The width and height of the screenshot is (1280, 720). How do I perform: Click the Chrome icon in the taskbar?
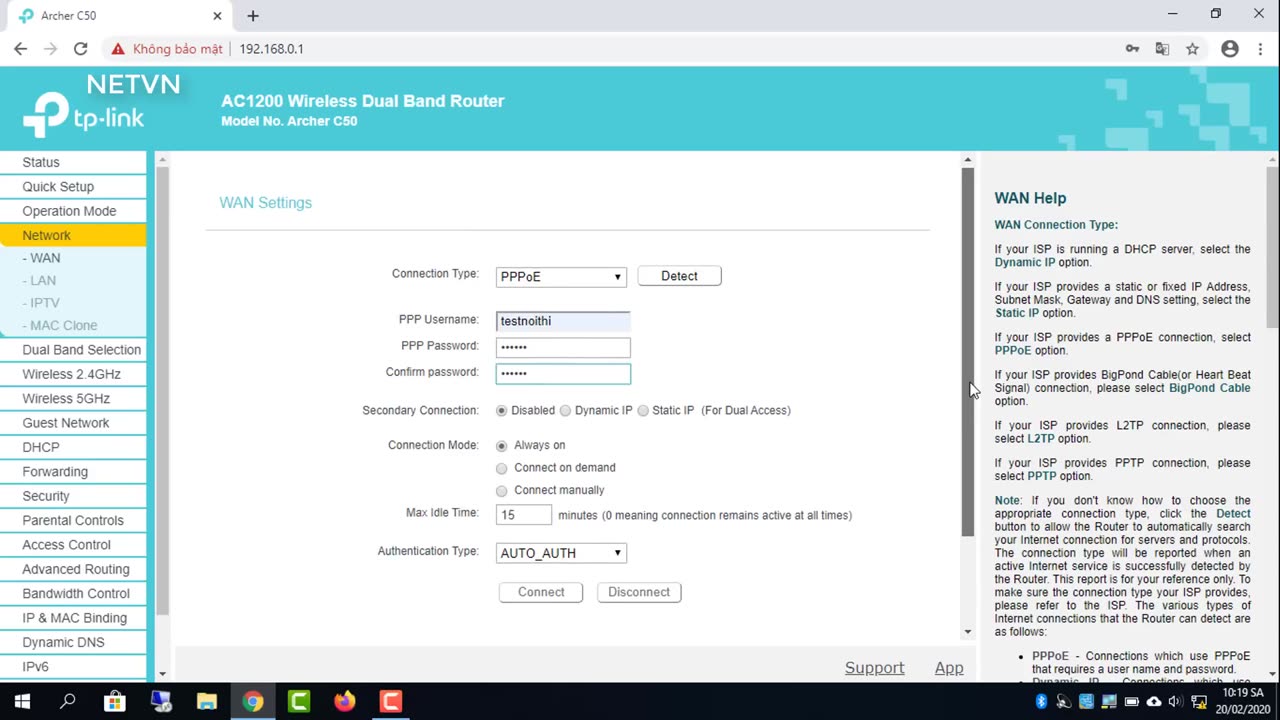coord(252,701)
